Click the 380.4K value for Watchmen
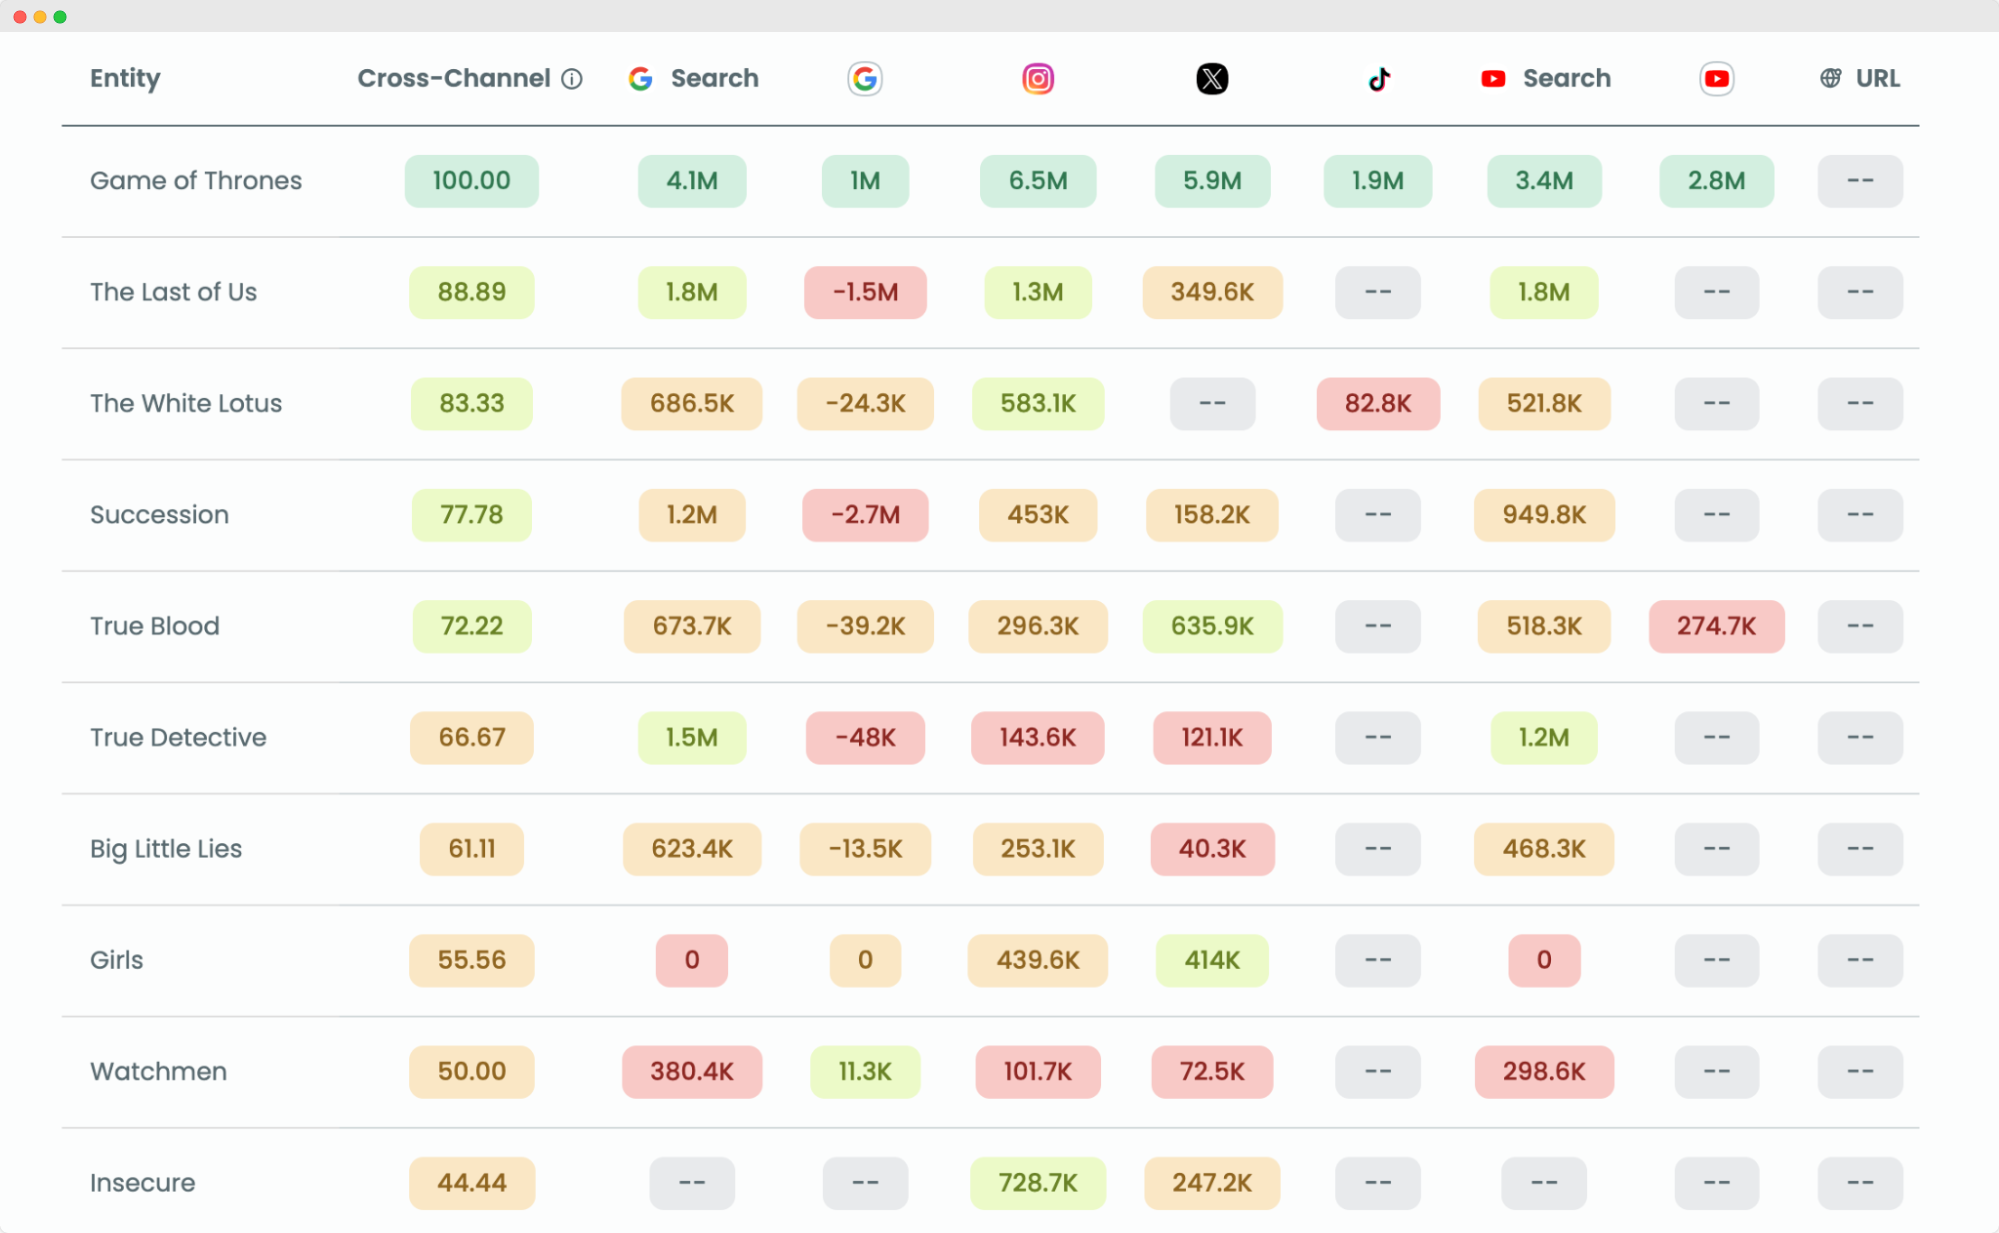The image size is (1999, 1233). pyautogui.click(x=692, y=1071)
